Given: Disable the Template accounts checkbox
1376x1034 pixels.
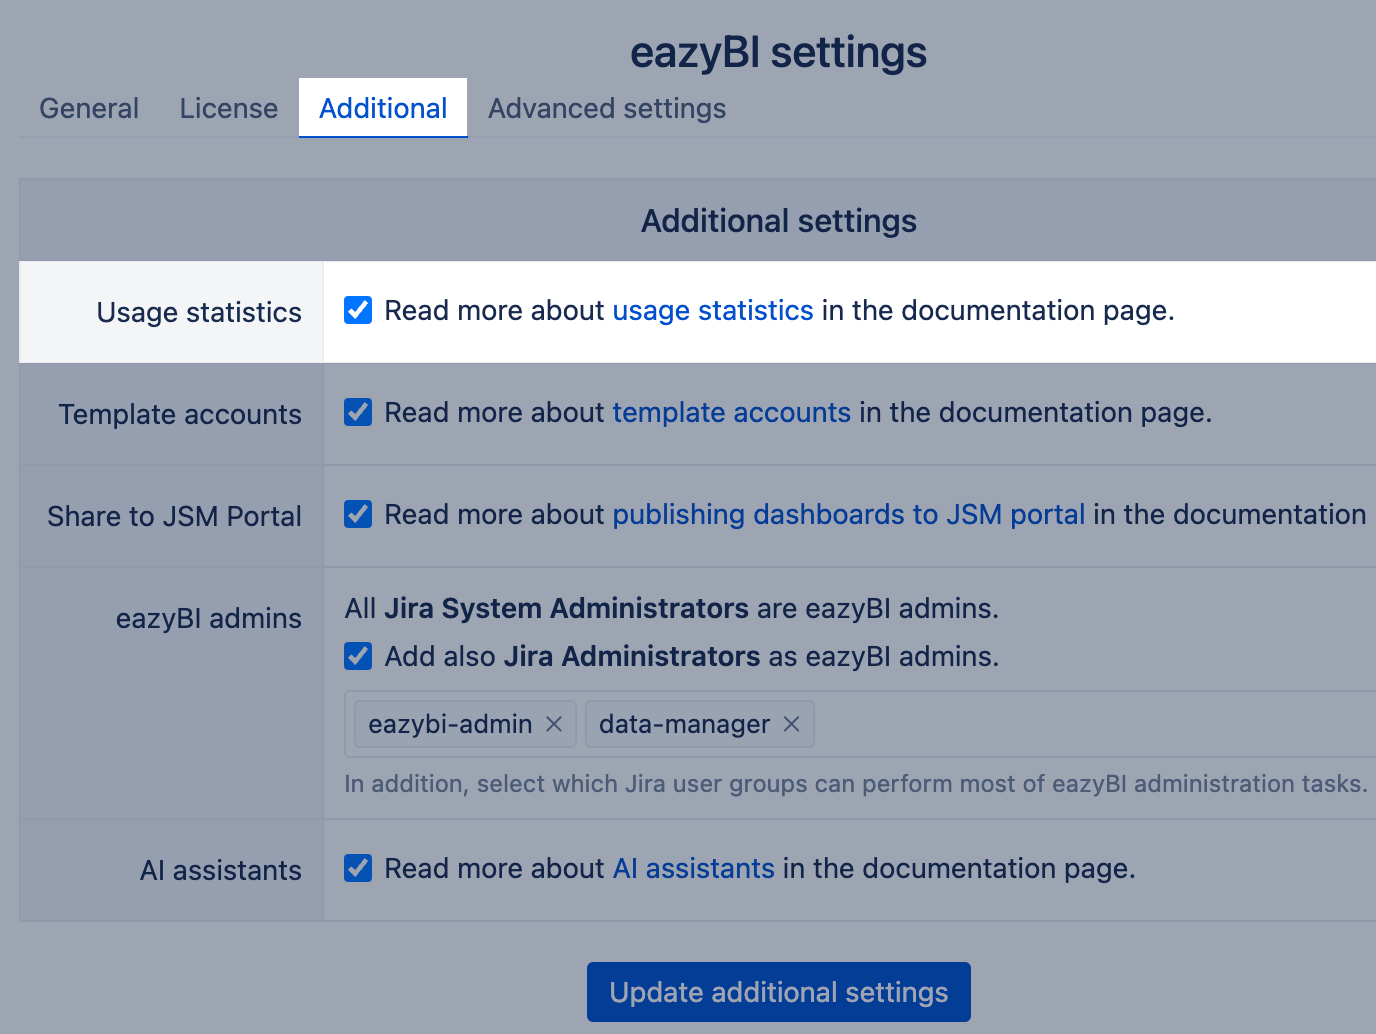Looking at the screenshot, I should (358, 412).
